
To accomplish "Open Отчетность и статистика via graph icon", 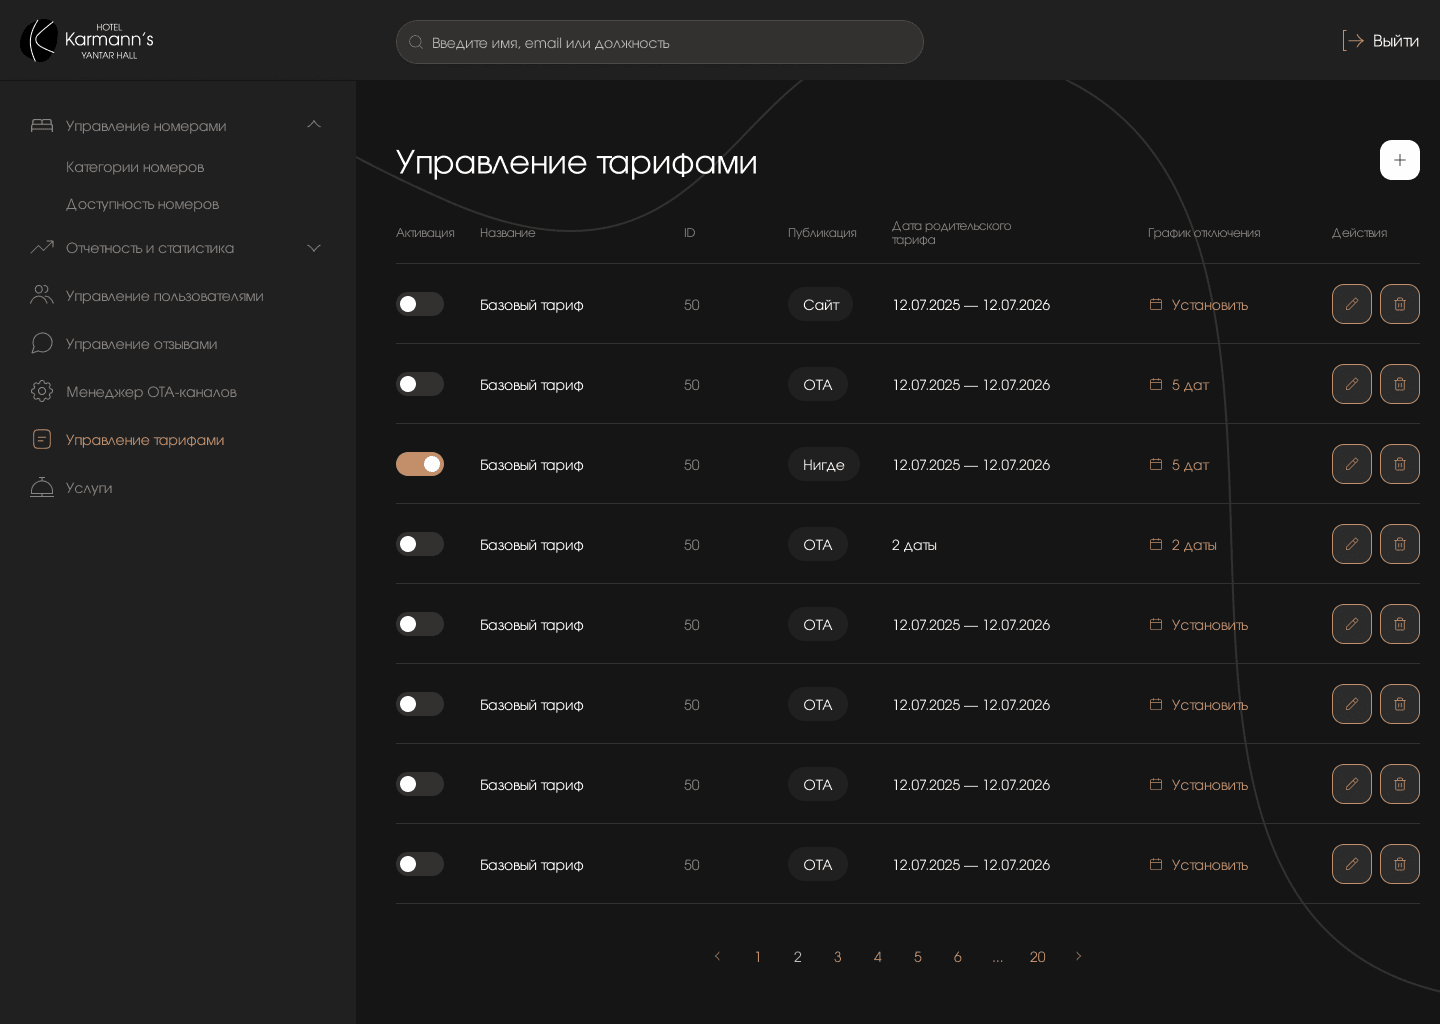I will point(42,247).
